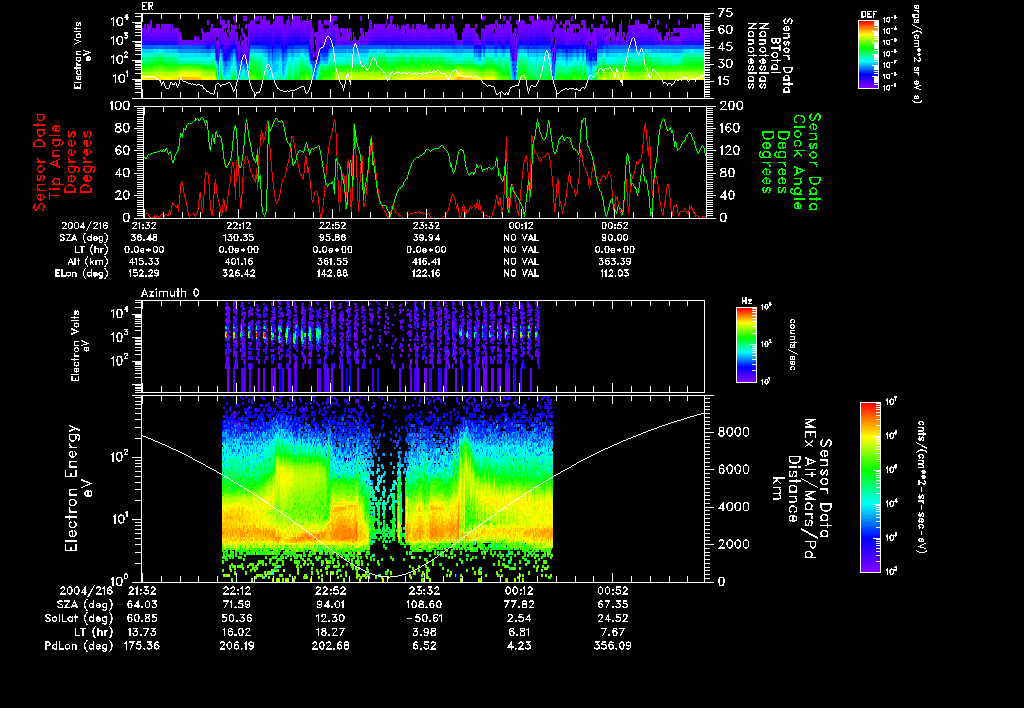The width and height of the screenshot is (1024, 708).
Task: Click the 'SolLat (deg)' row label
Action: point(78,618)
